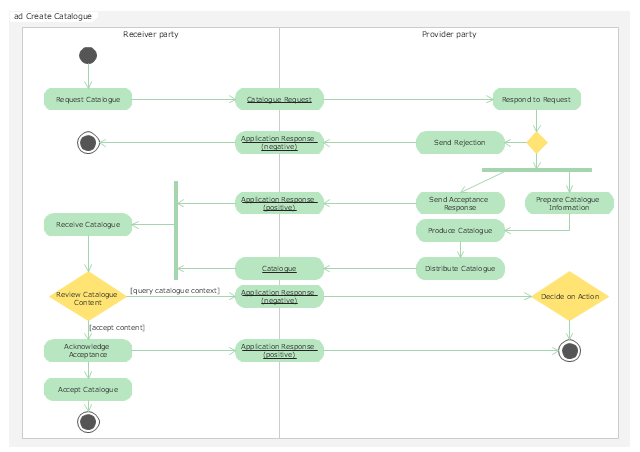
Task: Click the ad Create Catalogue frame label
Action: pyautogui.click(x=53, y=16)
